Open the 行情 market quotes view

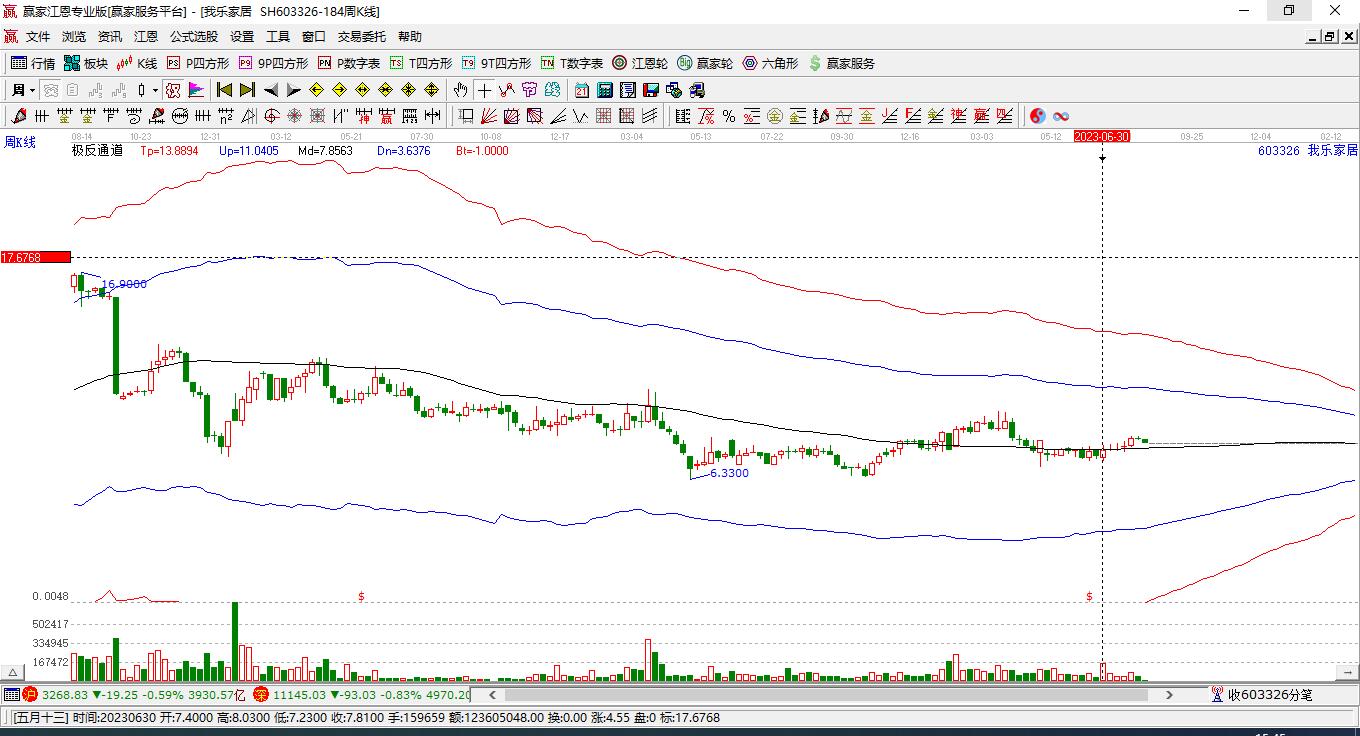[33, 63]
